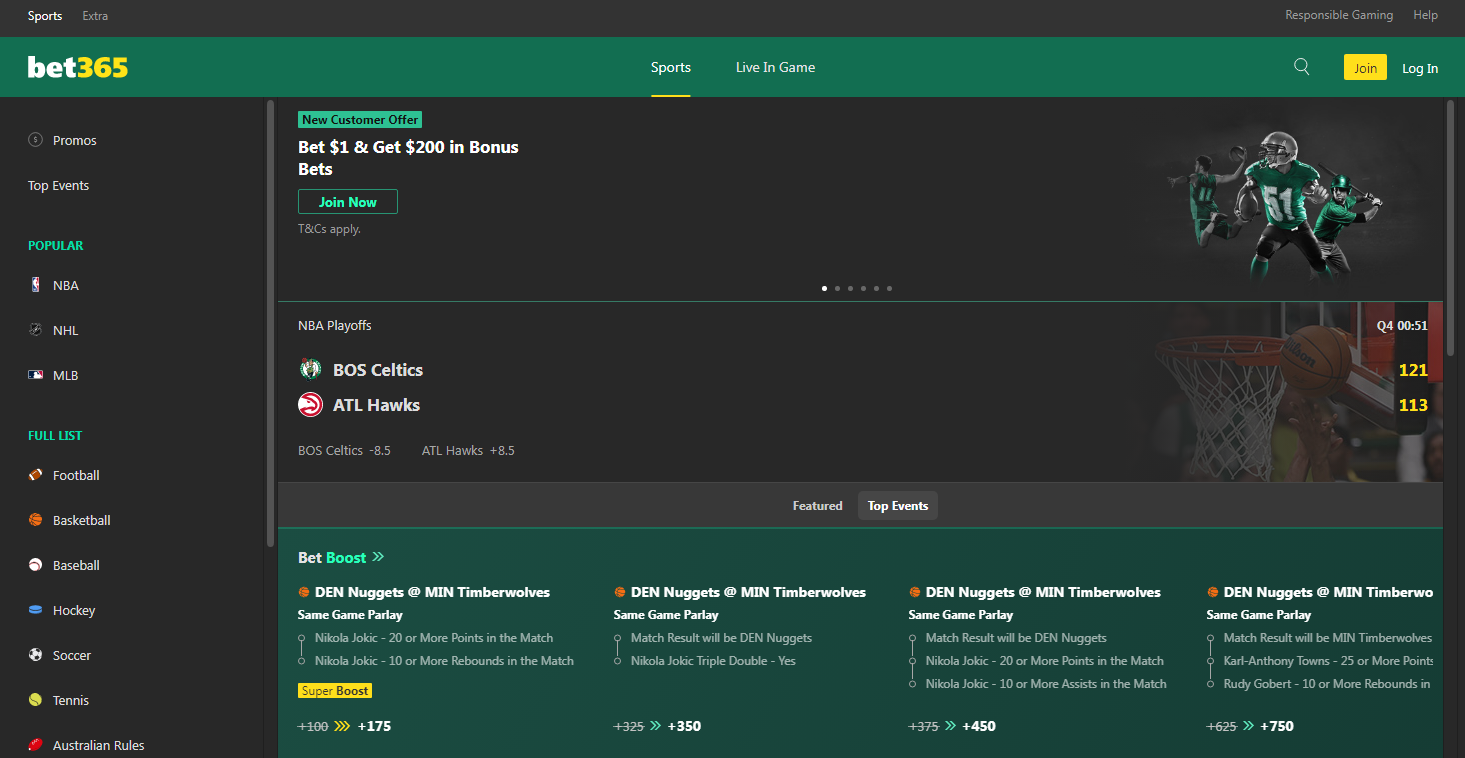Select the second carousel dot

(x=837, y=288)
